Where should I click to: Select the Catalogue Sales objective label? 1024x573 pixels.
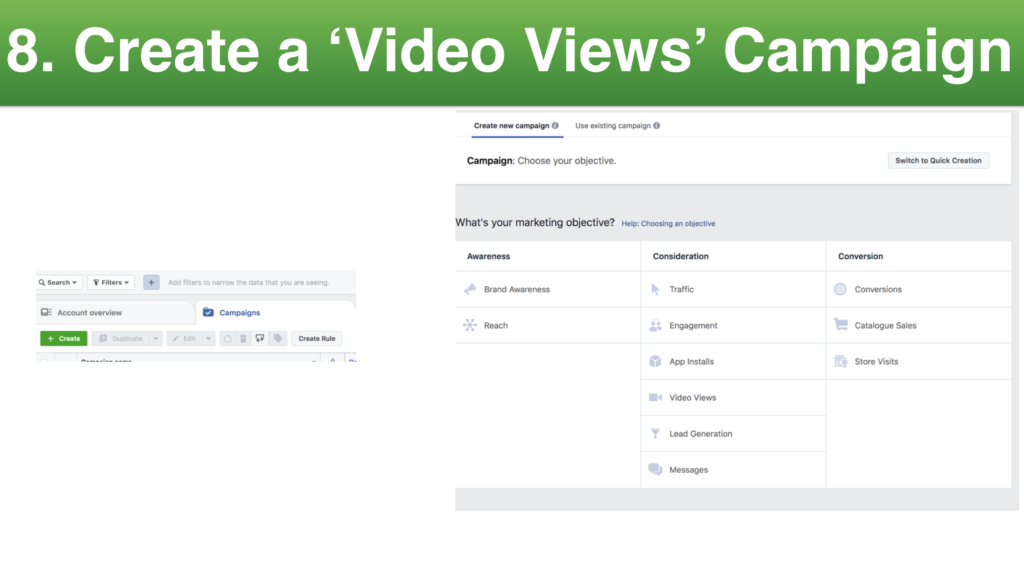(886, 325)
